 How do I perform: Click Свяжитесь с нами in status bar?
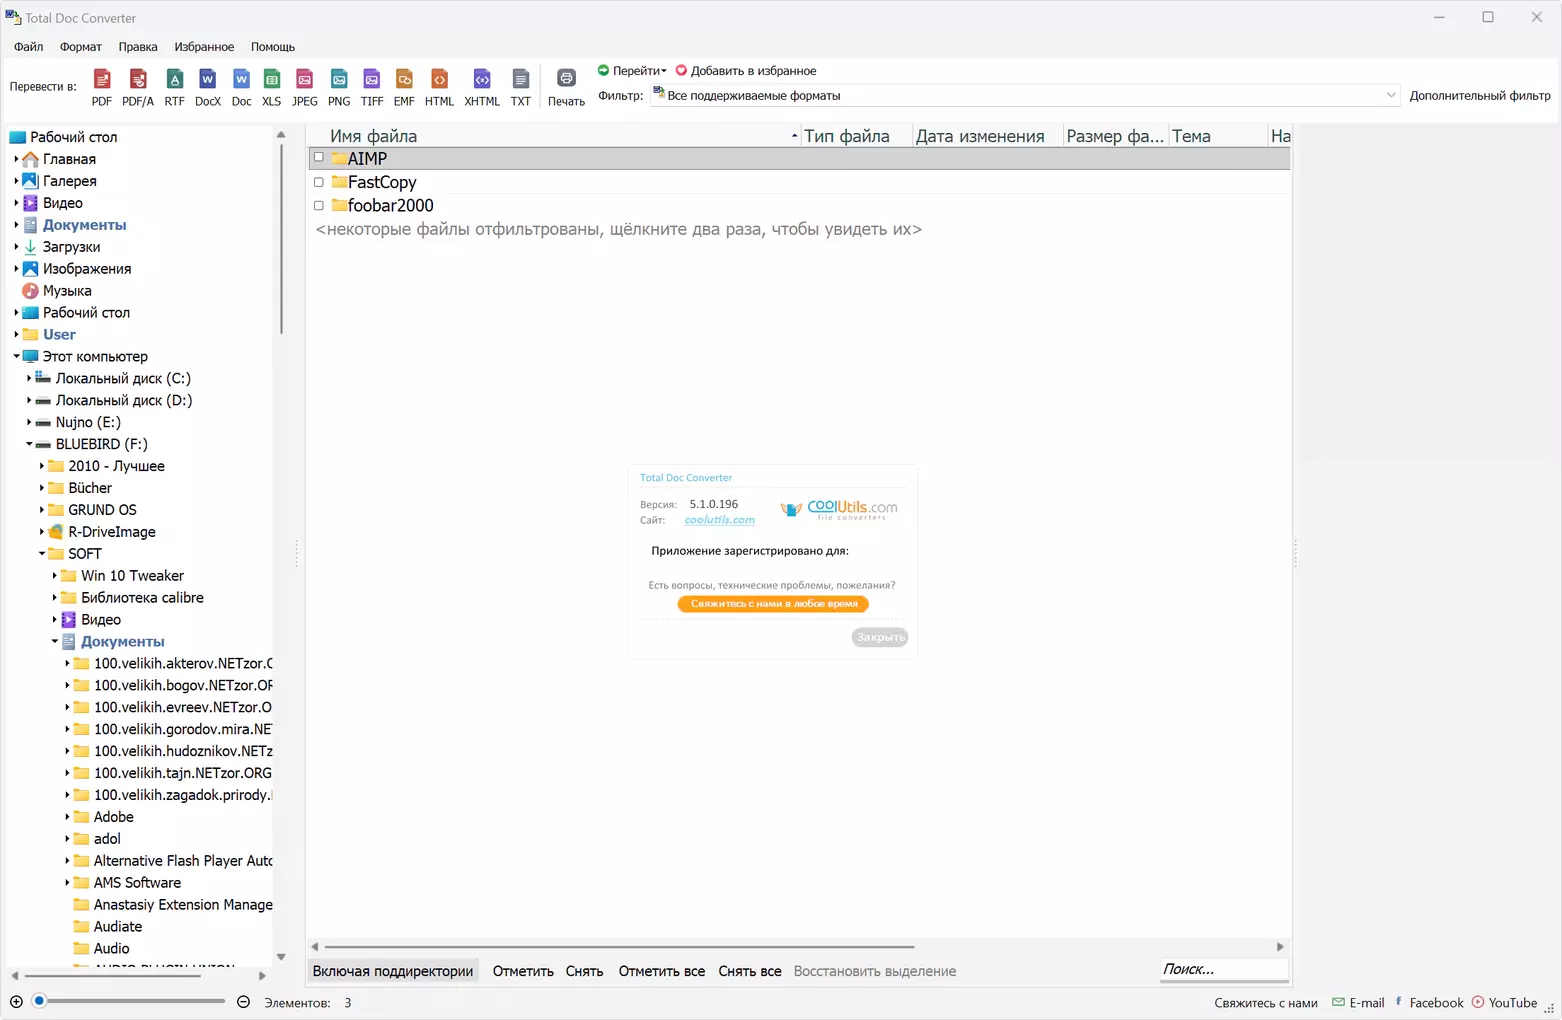(x=1266, y=1003)
